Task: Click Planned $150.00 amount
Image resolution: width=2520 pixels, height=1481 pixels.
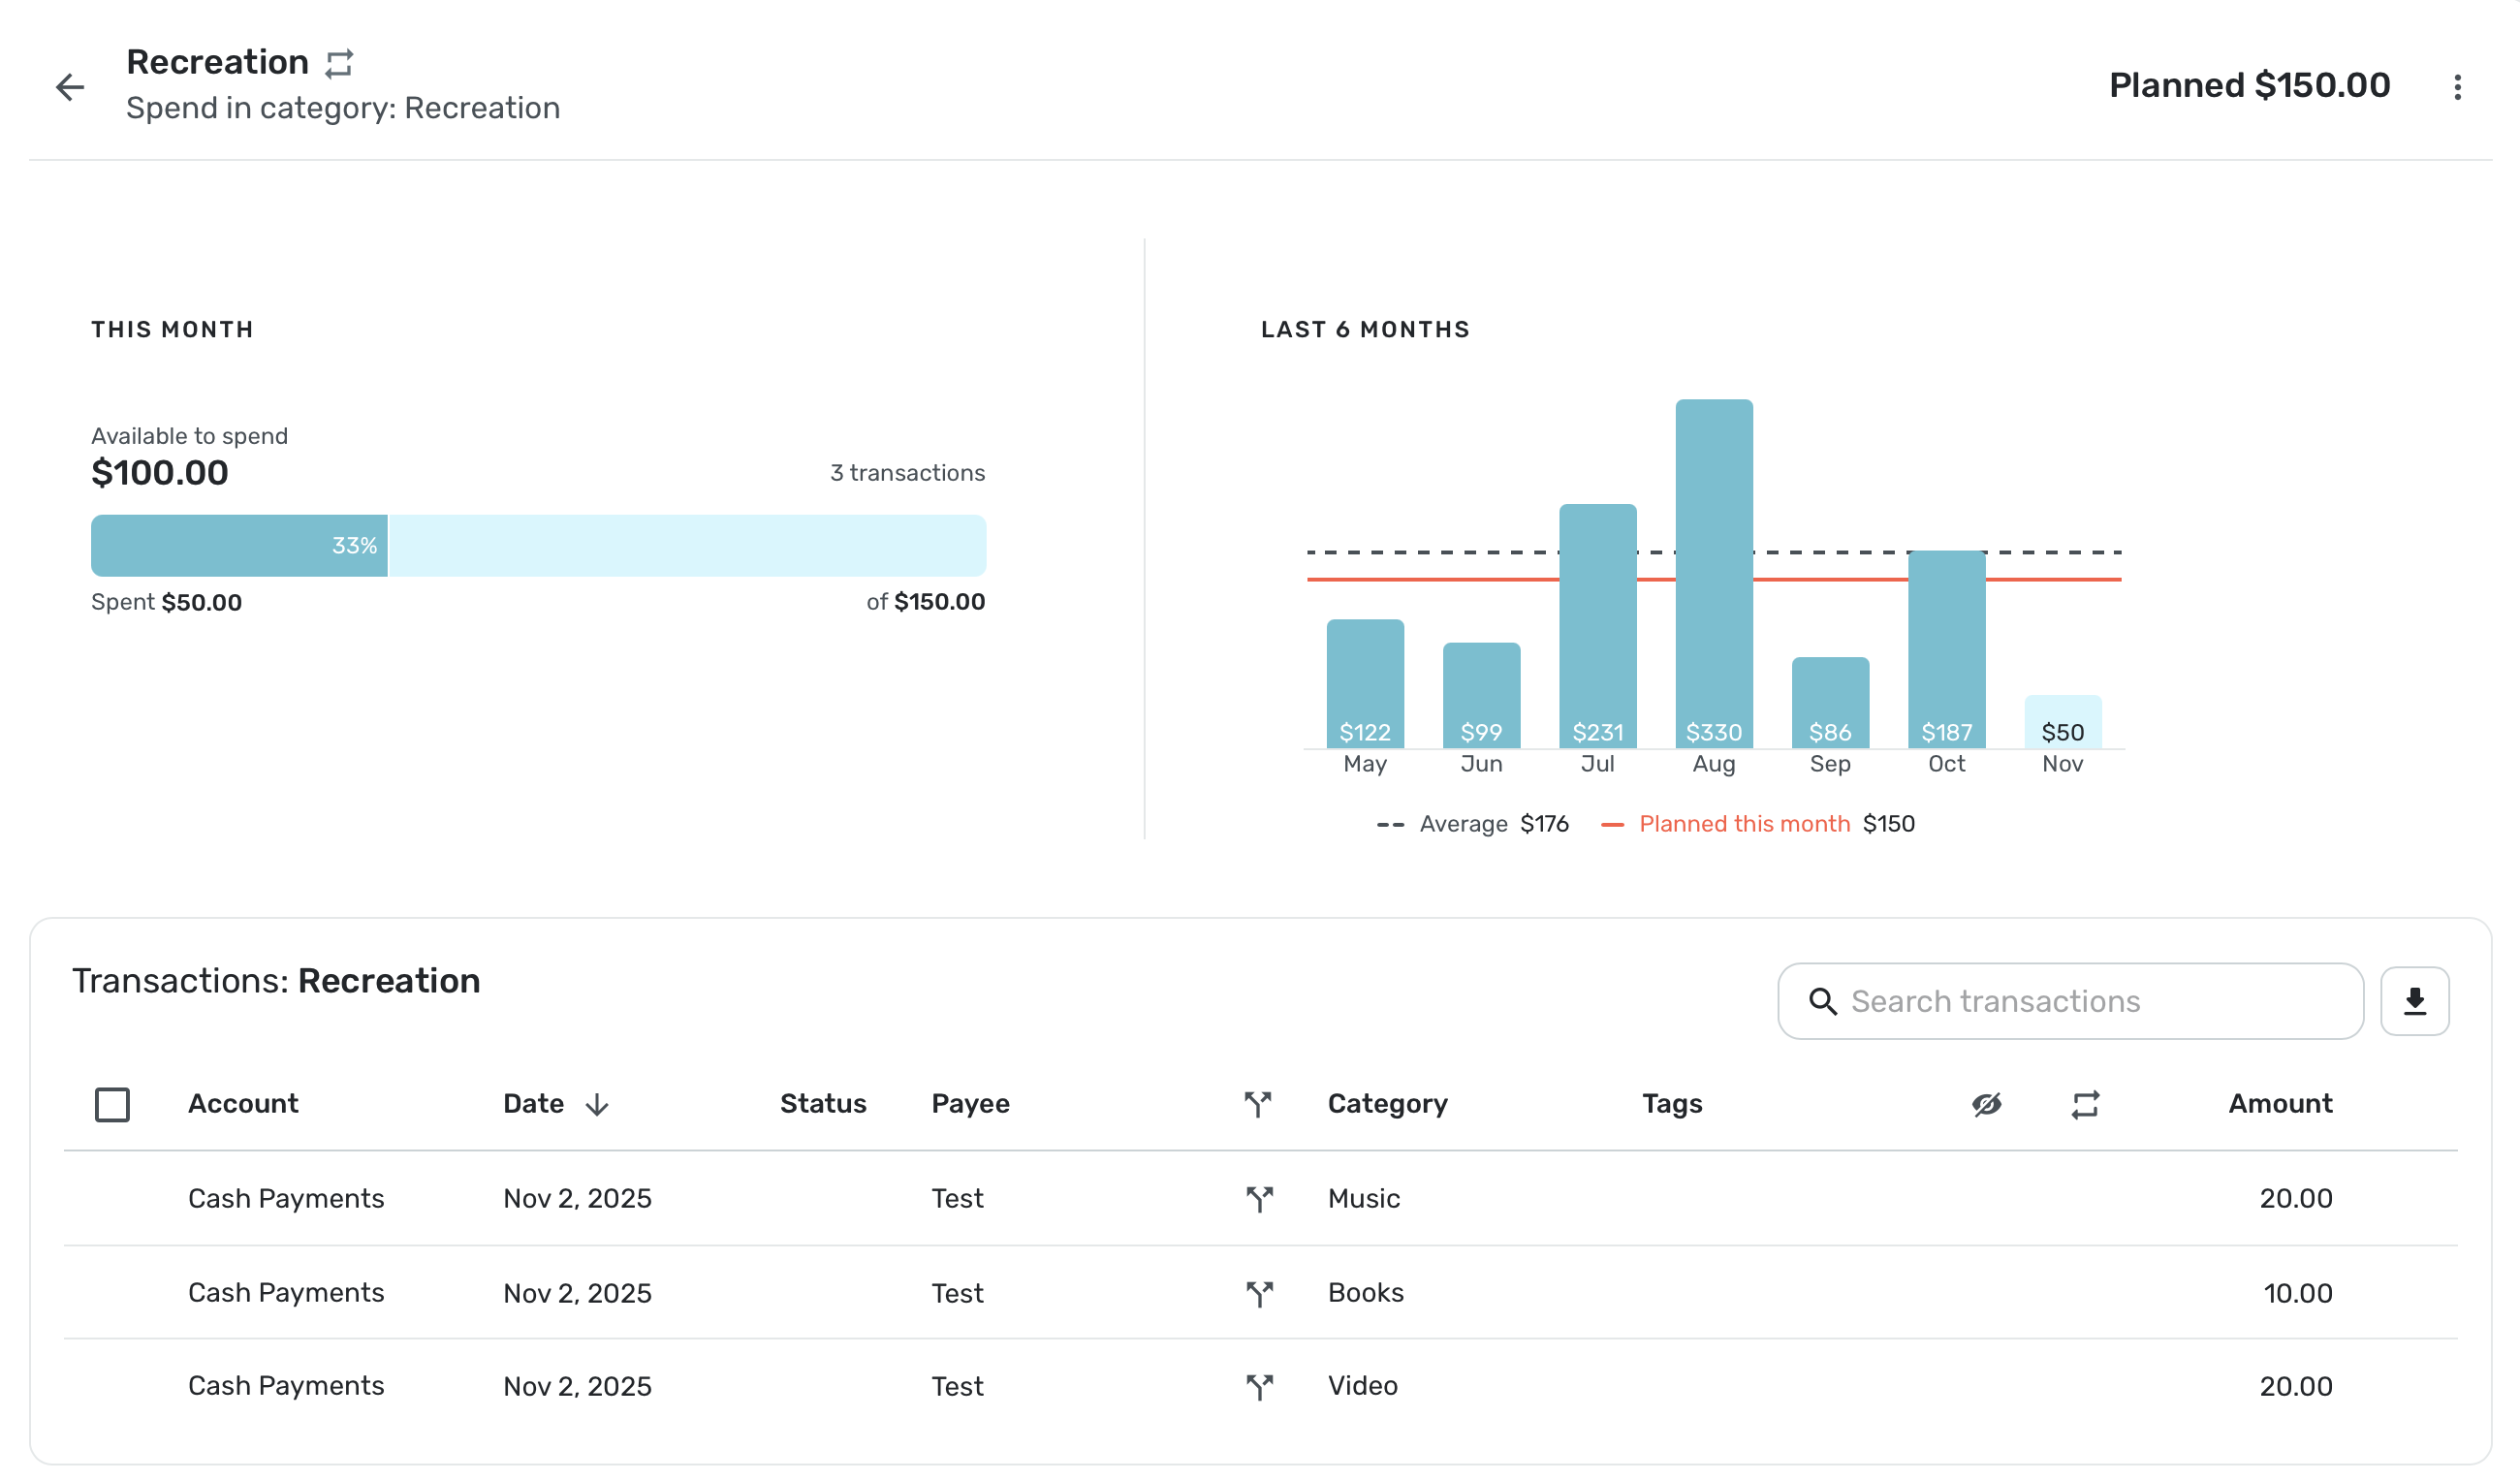Action: click(x=2248, y=85)
